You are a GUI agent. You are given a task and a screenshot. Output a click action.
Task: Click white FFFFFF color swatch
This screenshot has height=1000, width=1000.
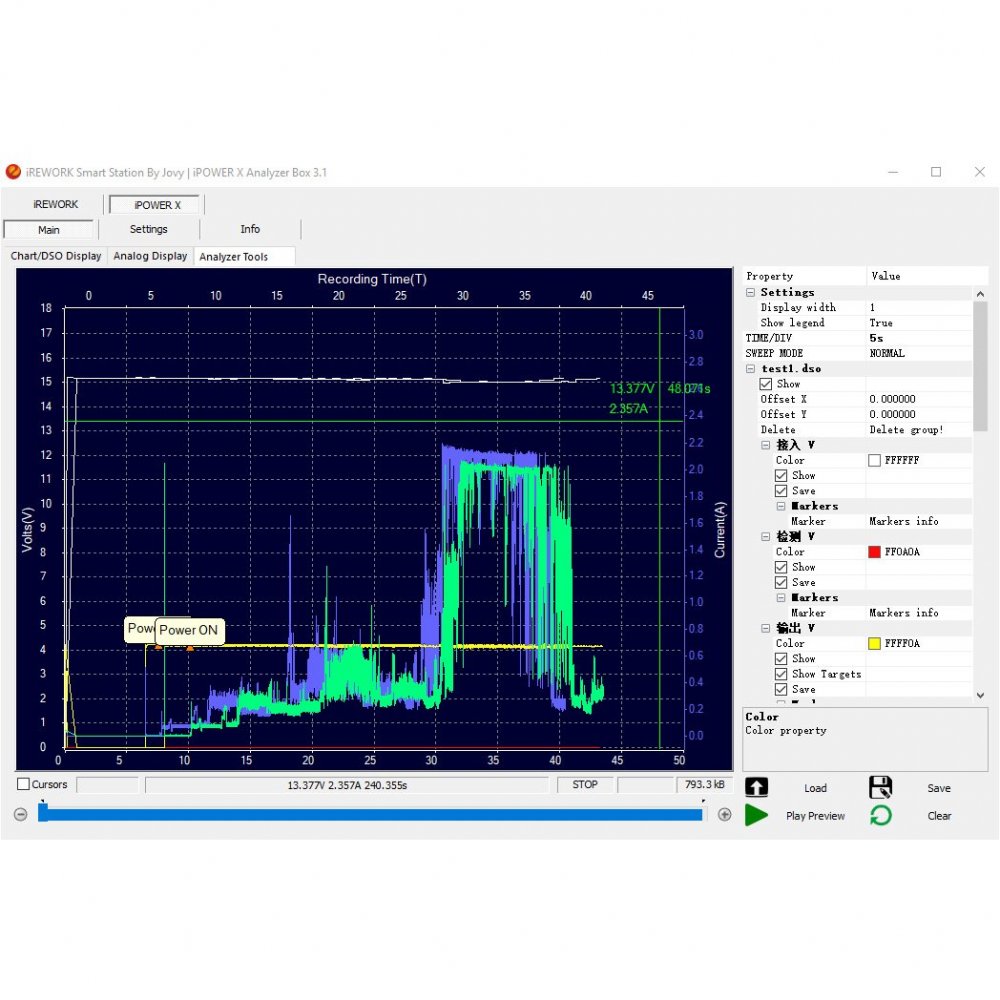tap(874, 460)
